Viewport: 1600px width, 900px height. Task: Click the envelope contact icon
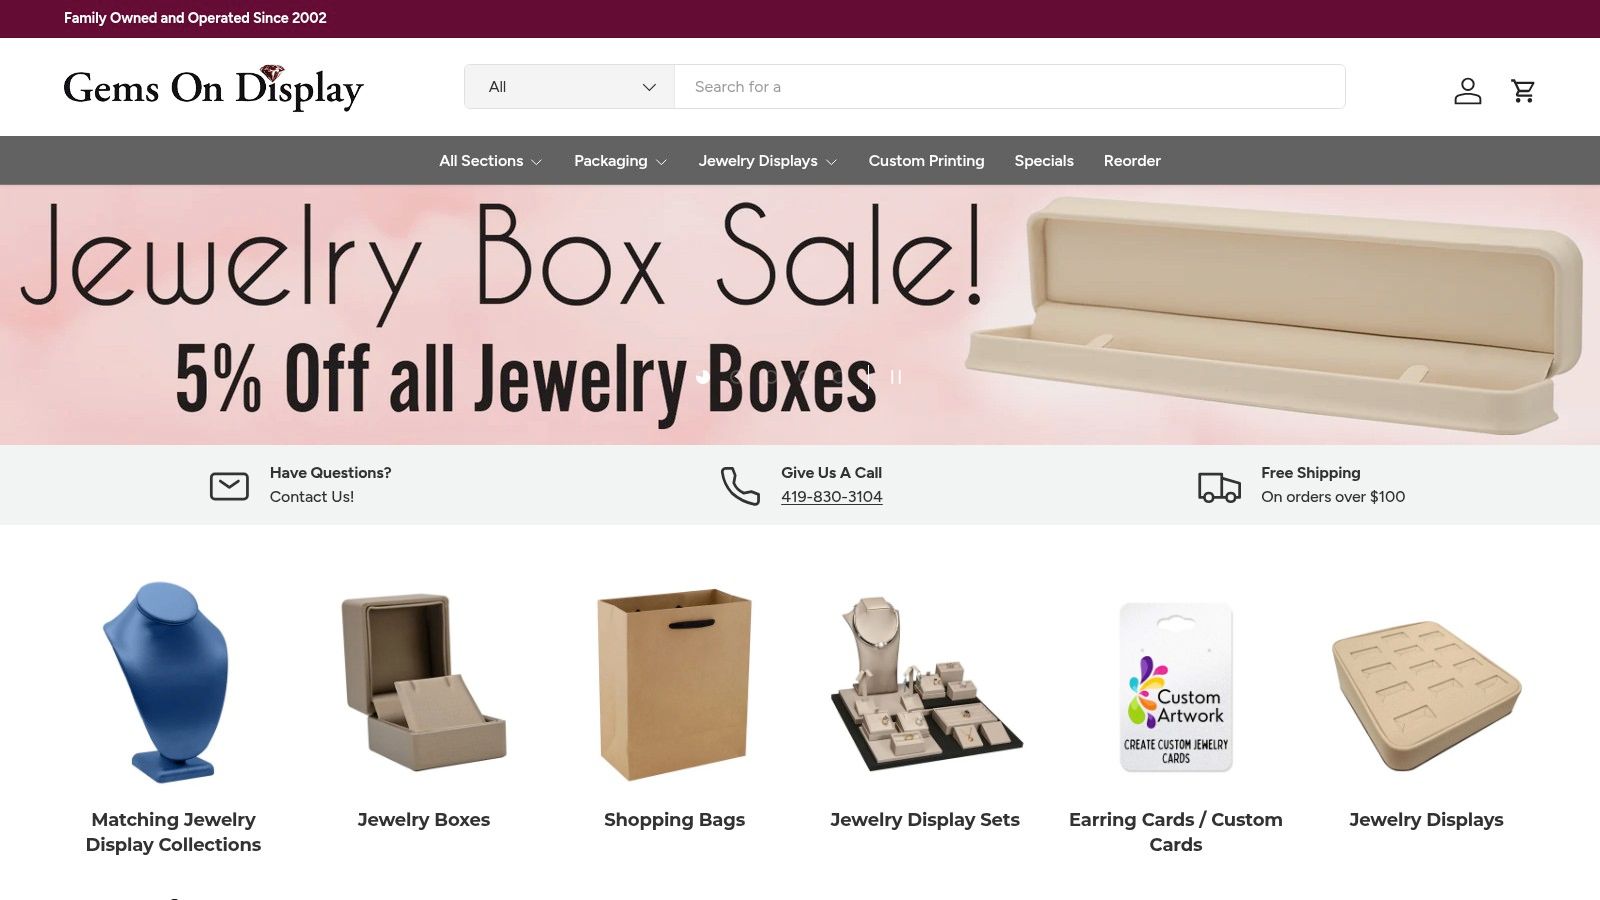pyautogui.click(x=229, y=486)
